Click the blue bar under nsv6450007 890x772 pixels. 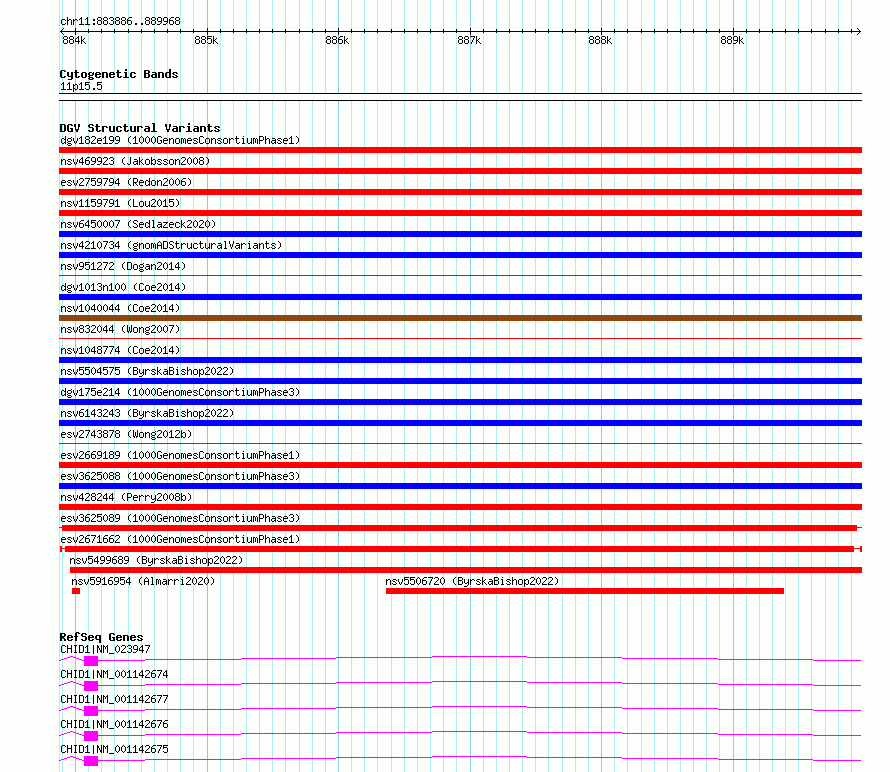(460, 234)
